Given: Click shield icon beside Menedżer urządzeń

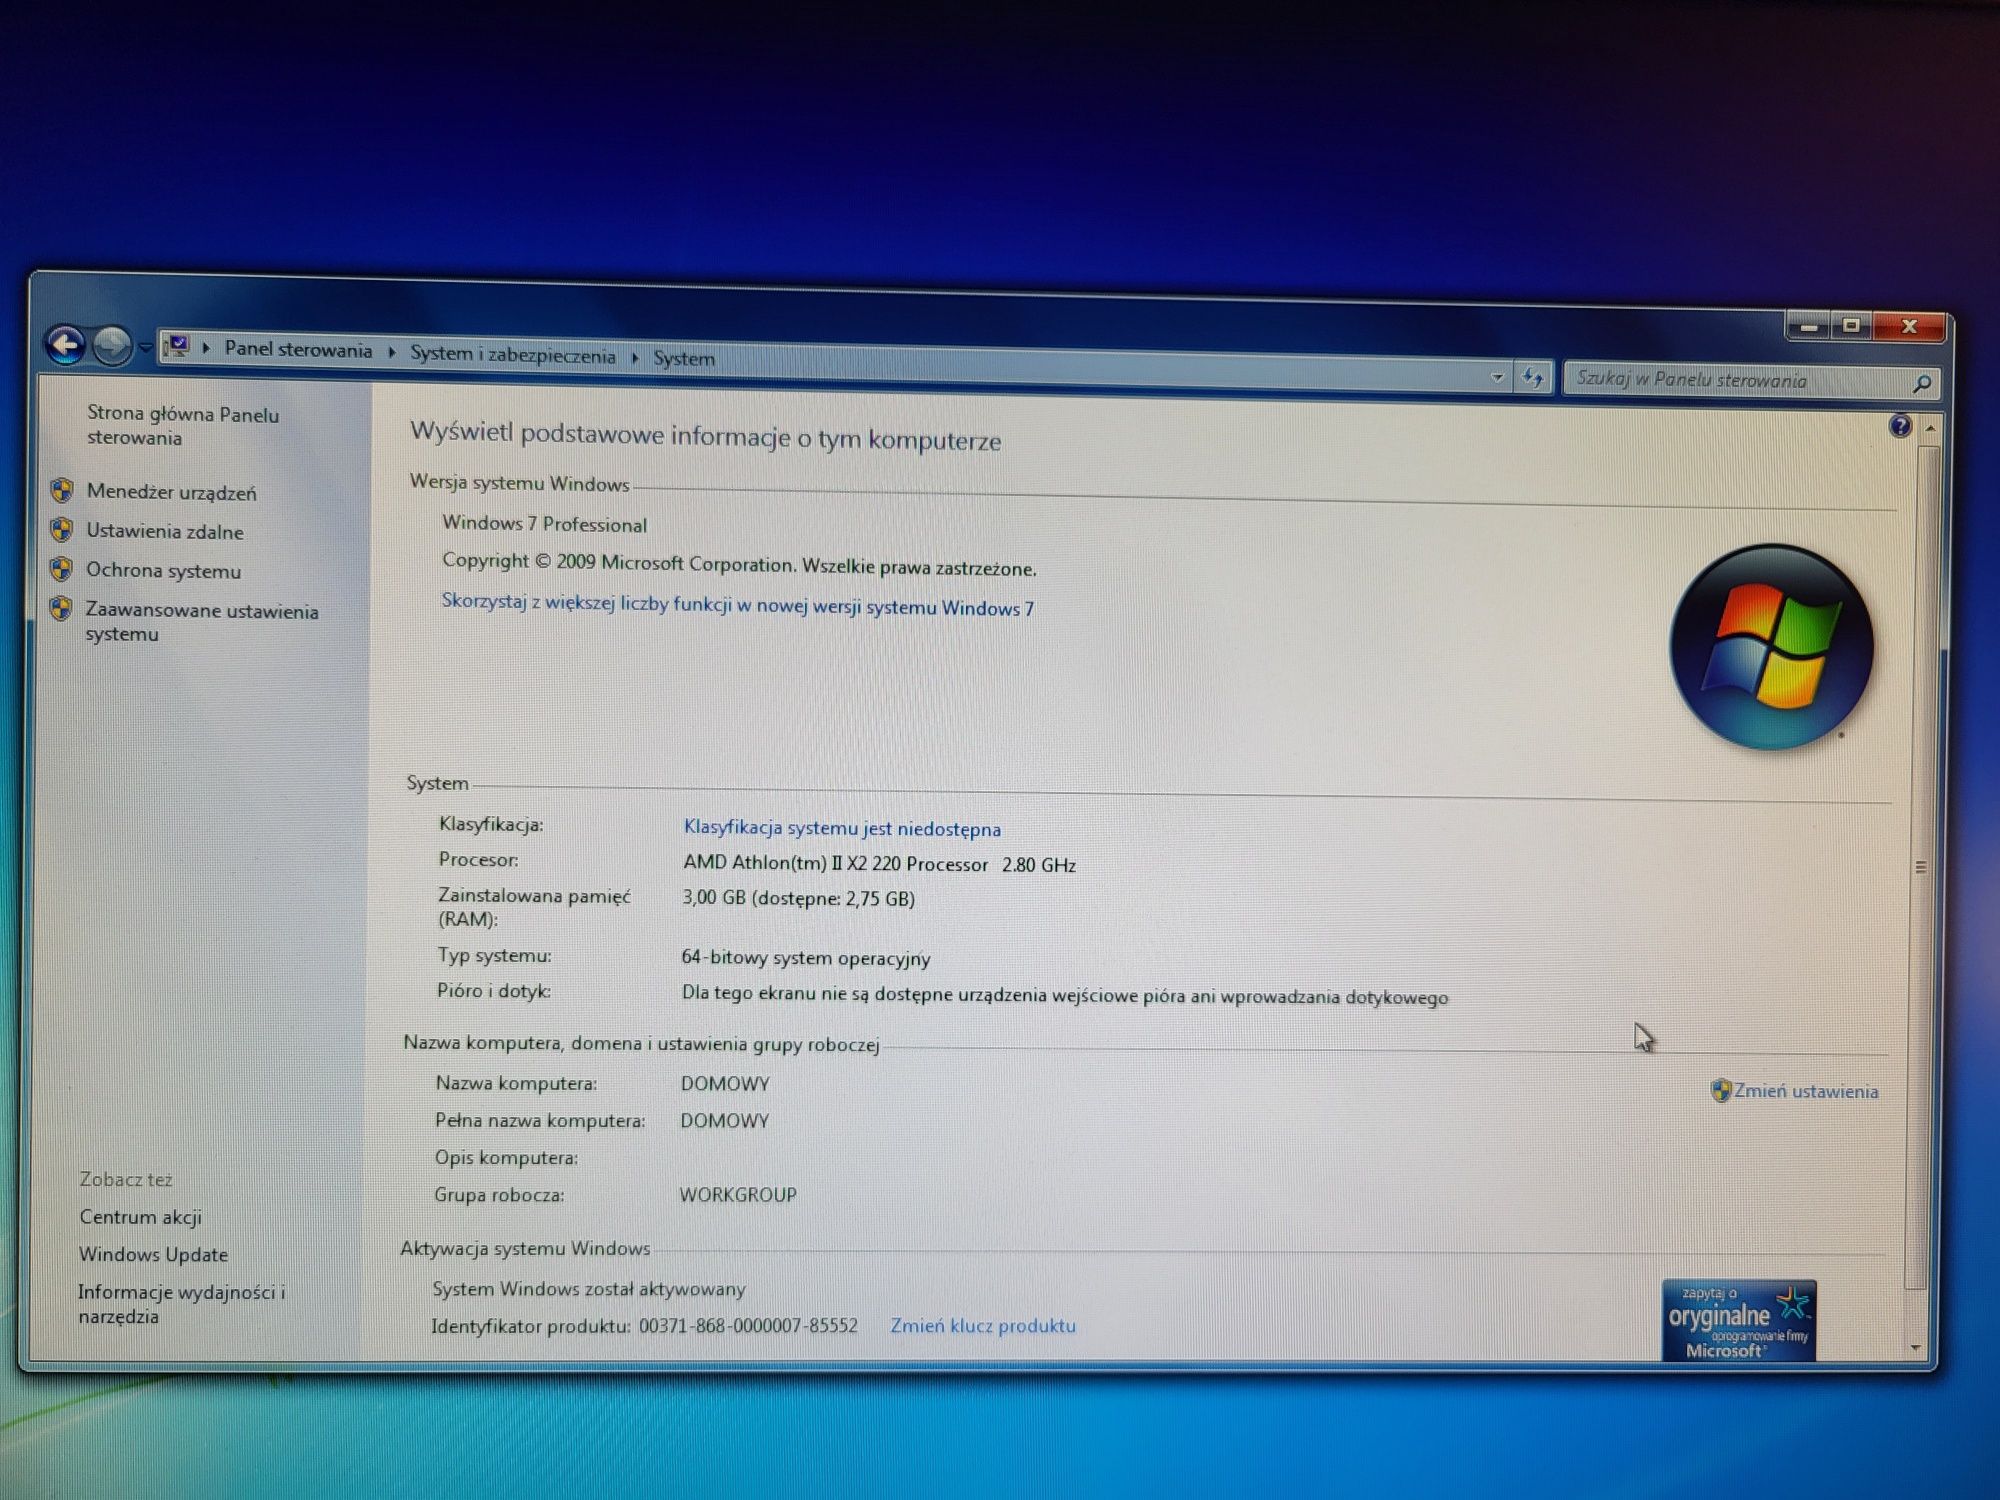Looking at the screenshot, I should tap(62, 490).
